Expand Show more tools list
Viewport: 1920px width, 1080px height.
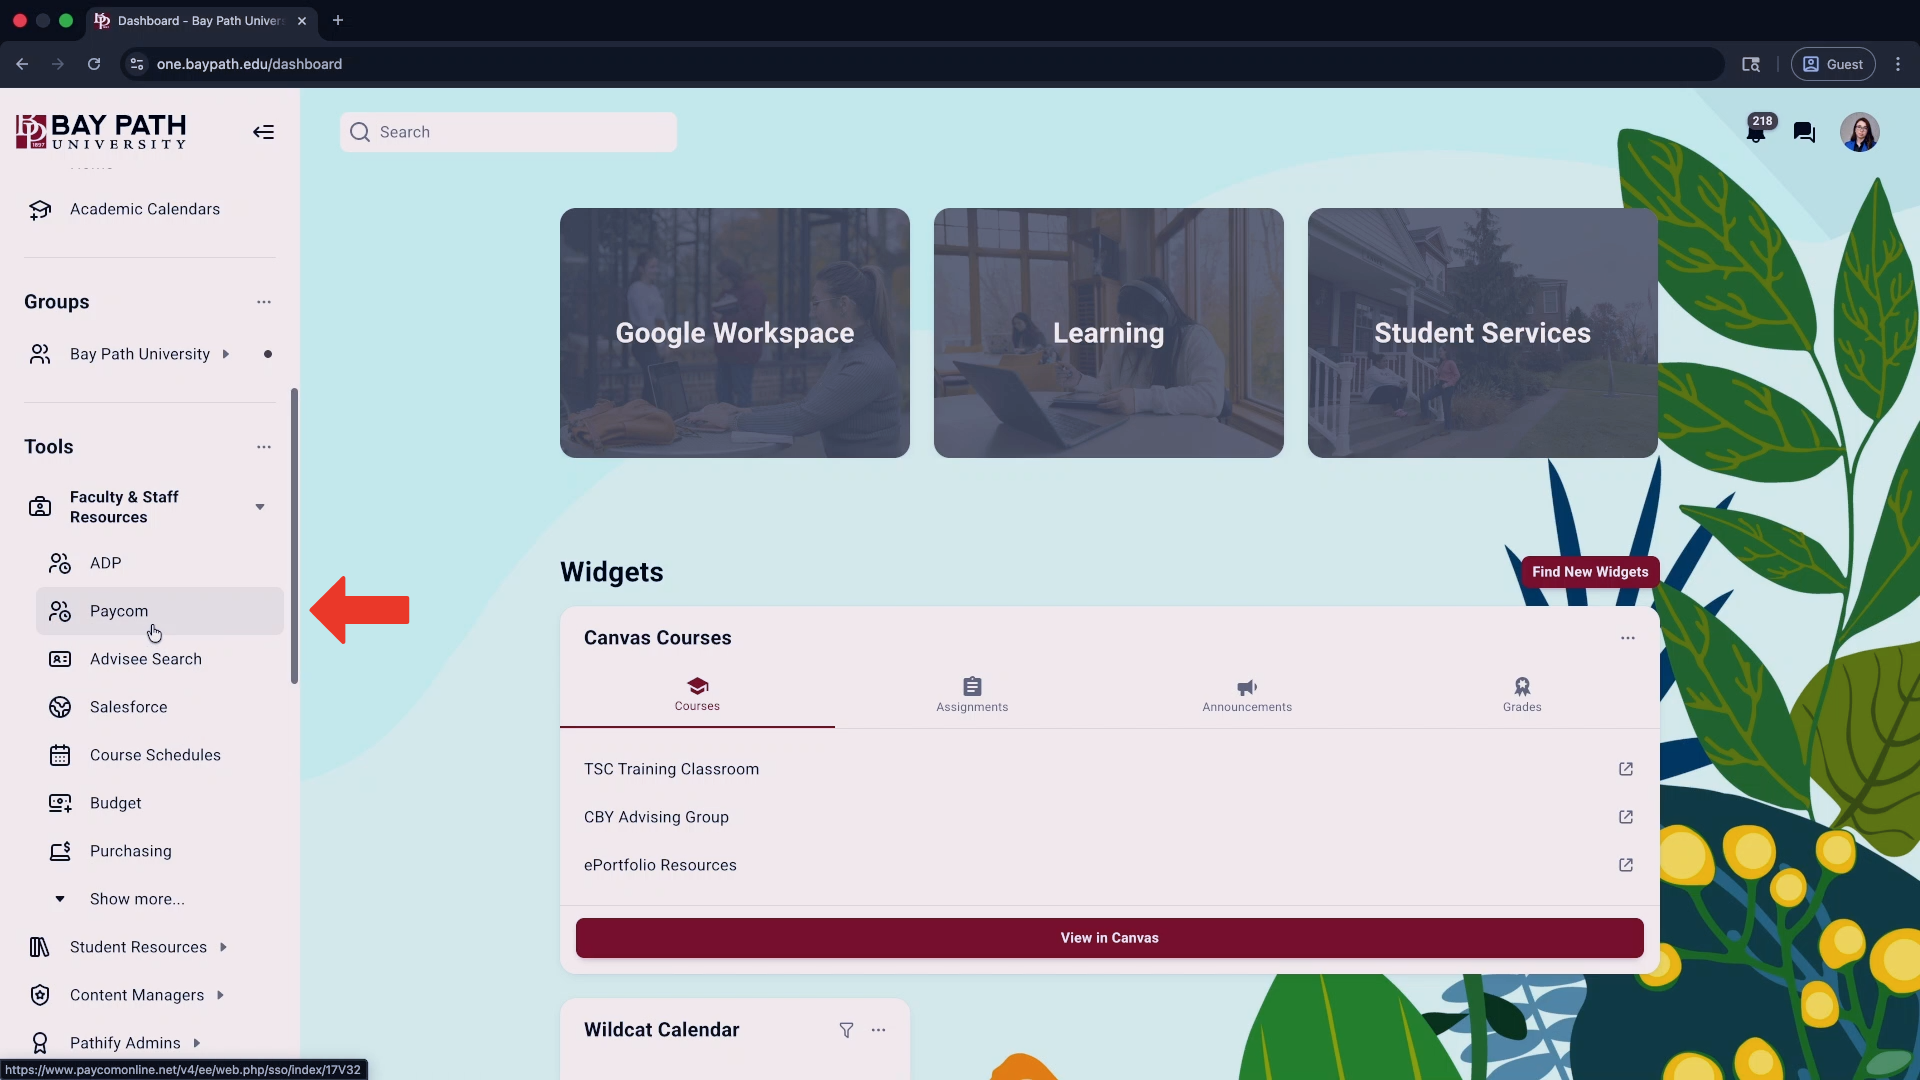(x=137, y=899)
